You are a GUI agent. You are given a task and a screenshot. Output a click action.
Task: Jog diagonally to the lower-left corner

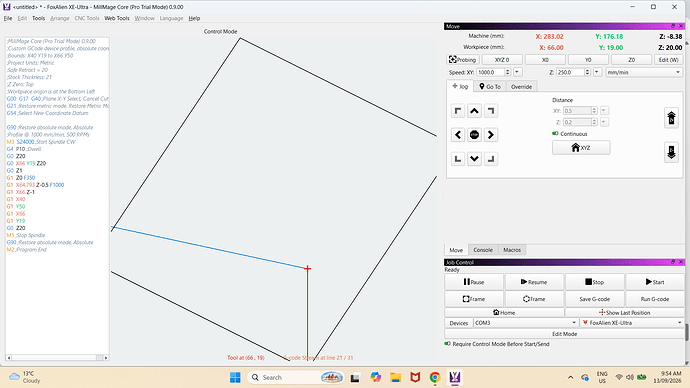click(458, 158)
